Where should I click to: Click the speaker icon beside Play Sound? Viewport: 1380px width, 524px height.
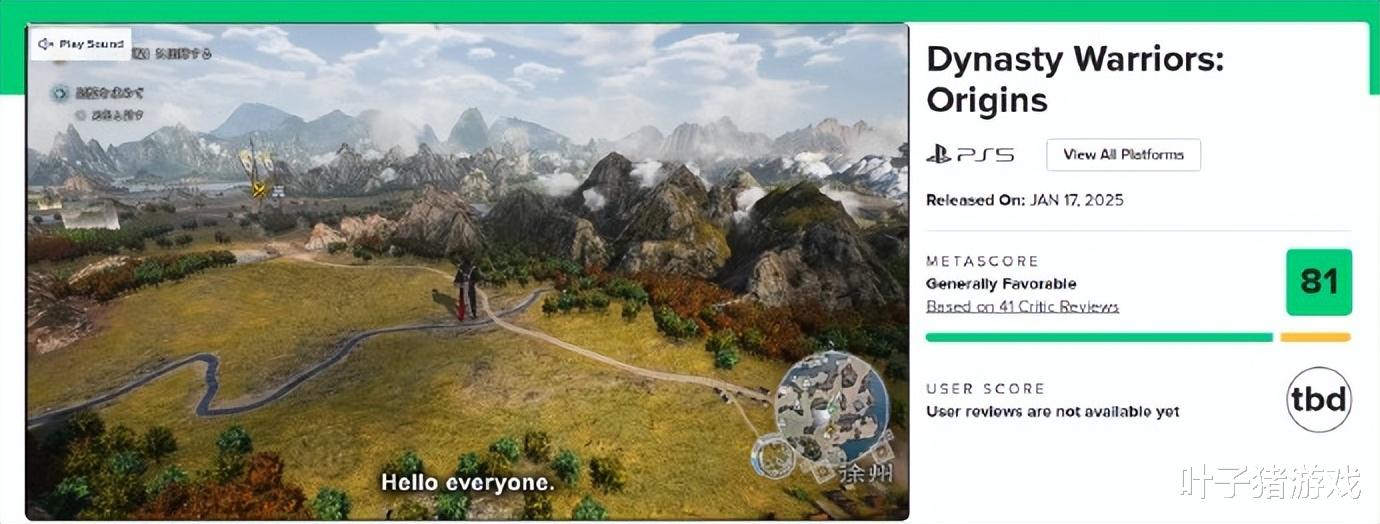tap(45, 44)
